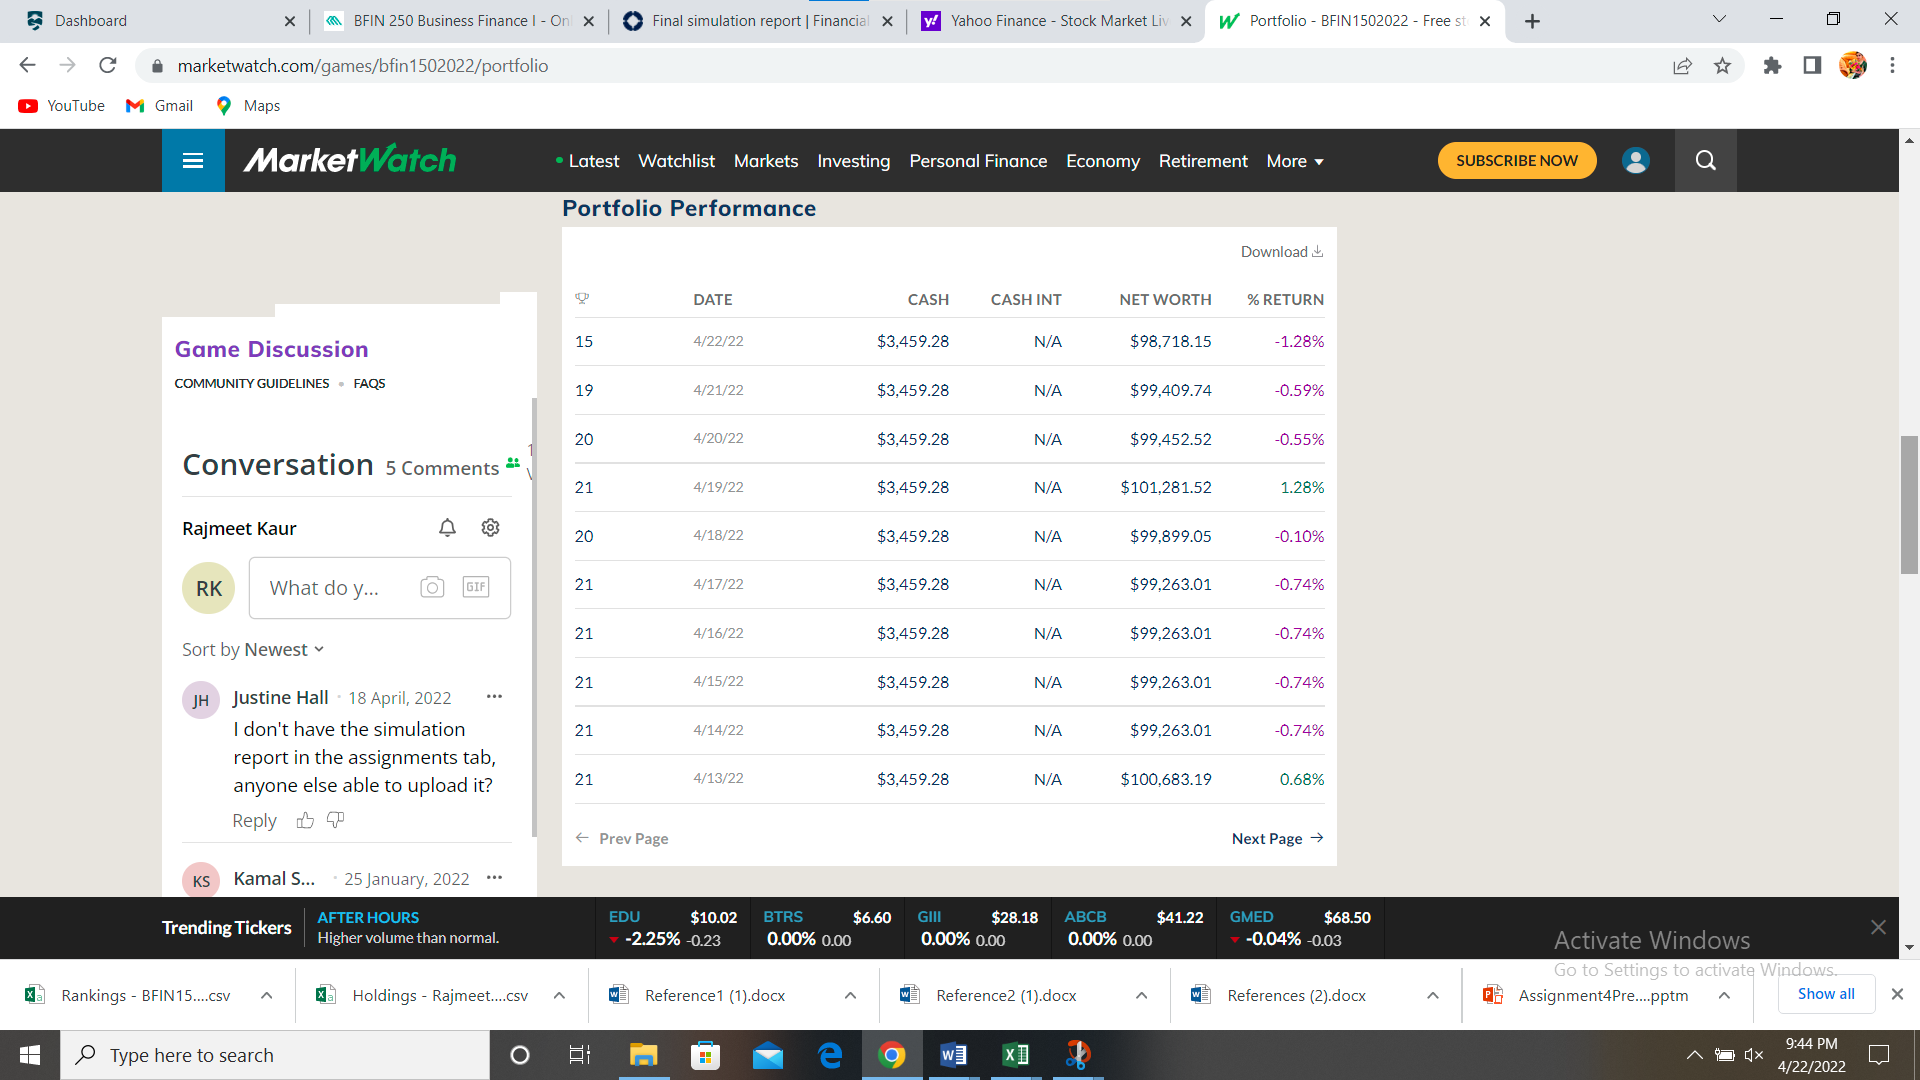Expand the More navigation dropdown

tap(1295, 161)
